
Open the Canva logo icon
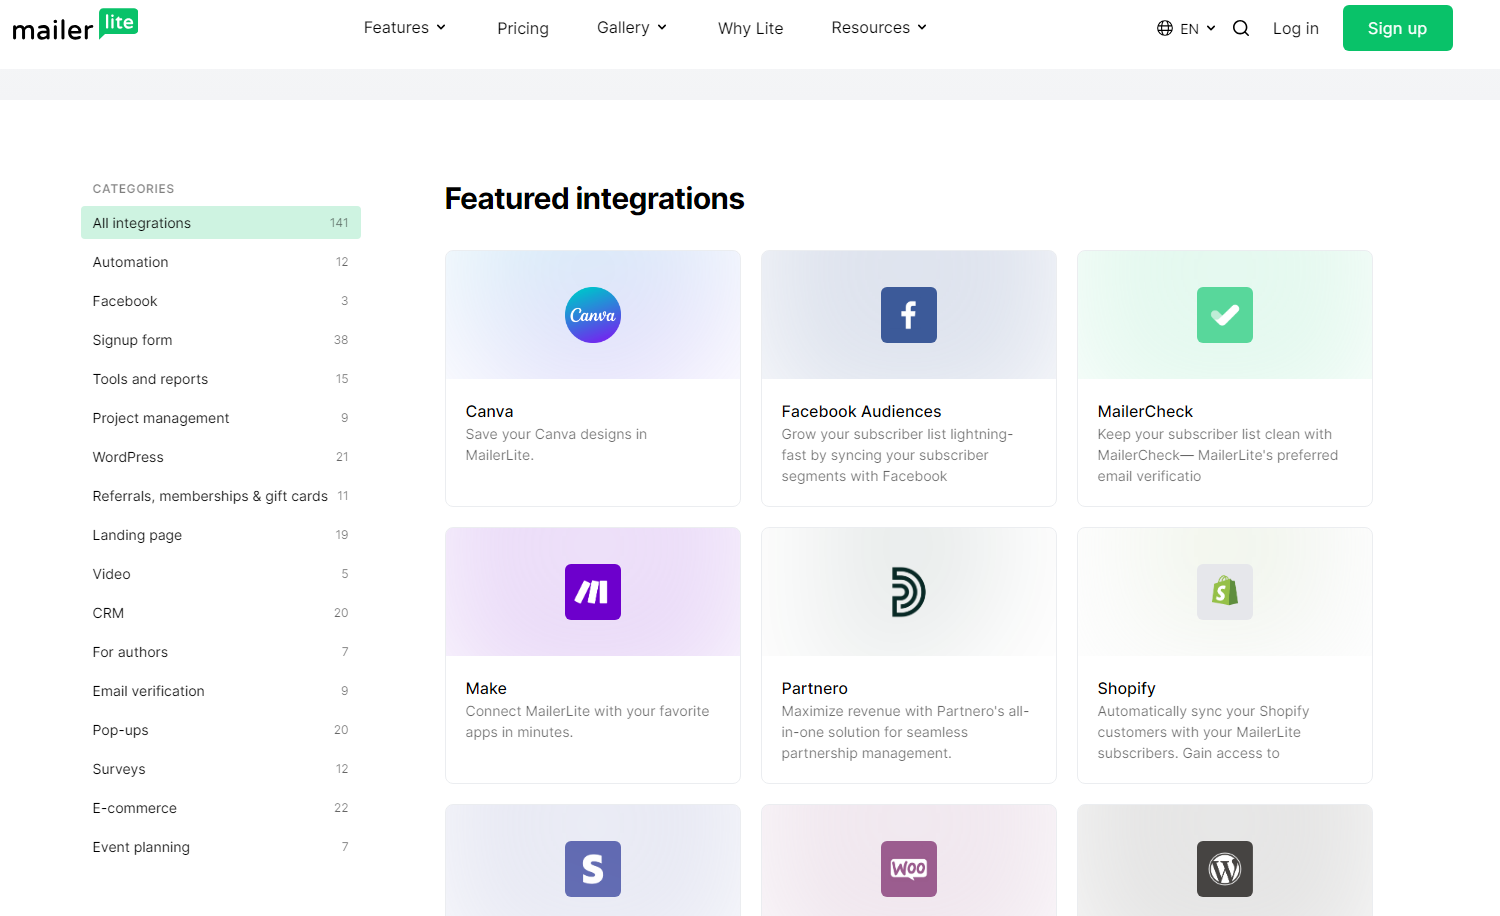[x=593, y=315]
